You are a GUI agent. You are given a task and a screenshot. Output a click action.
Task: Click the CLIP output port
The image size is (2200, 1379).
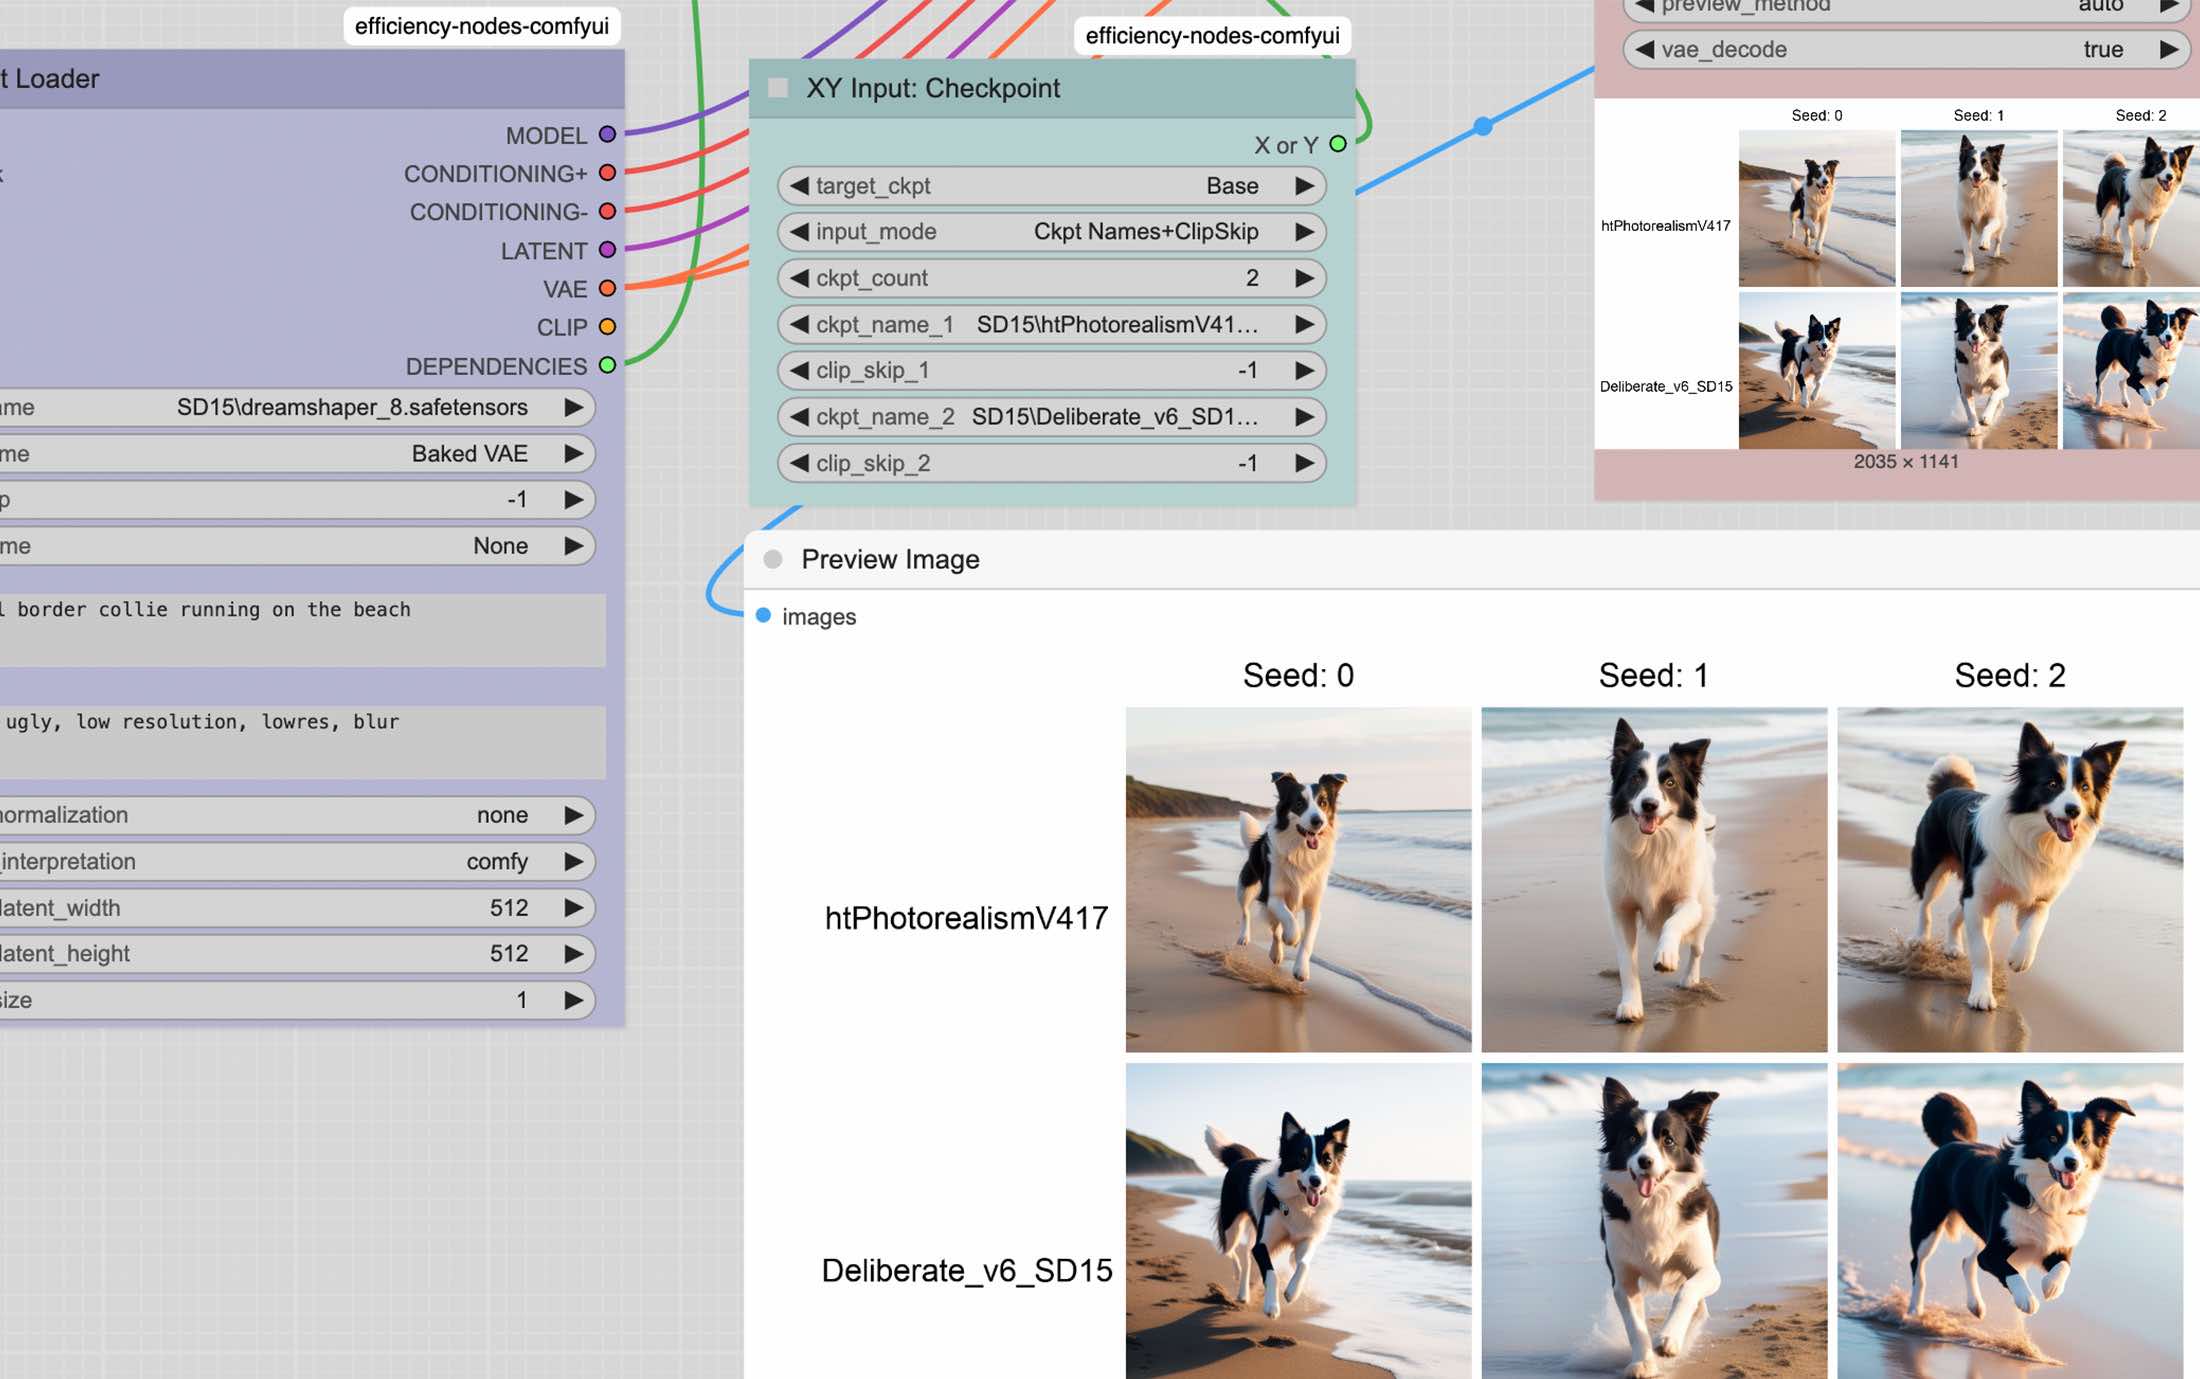[x=607, y=327]
